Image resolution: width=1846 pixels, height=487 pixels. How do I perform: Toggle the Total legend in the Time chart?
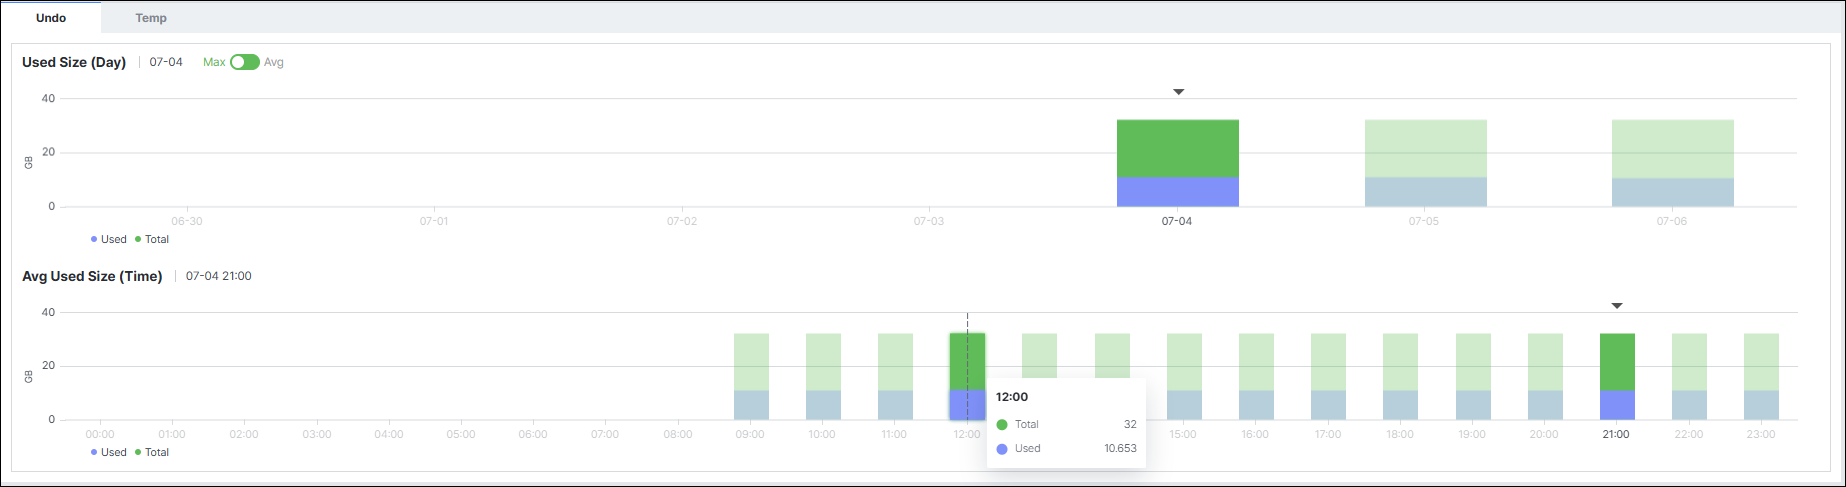(152, 452)
